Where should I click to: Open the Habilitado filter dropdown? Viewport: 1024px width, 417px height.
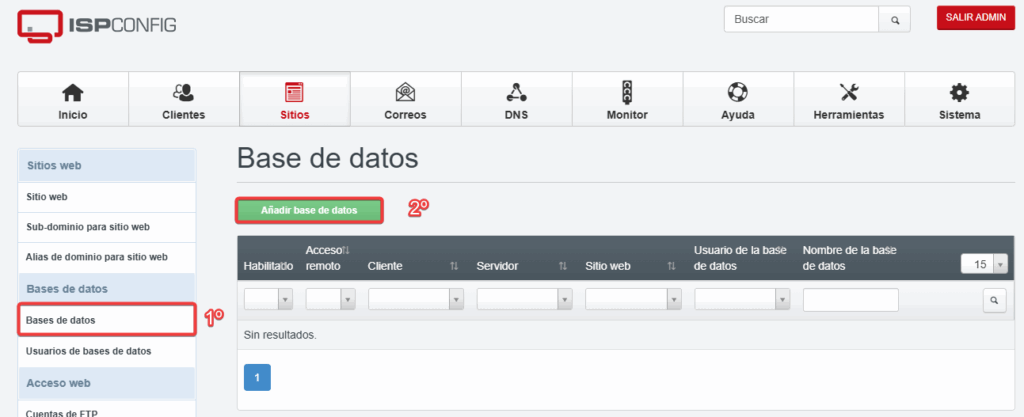click(x=268, y=300)
